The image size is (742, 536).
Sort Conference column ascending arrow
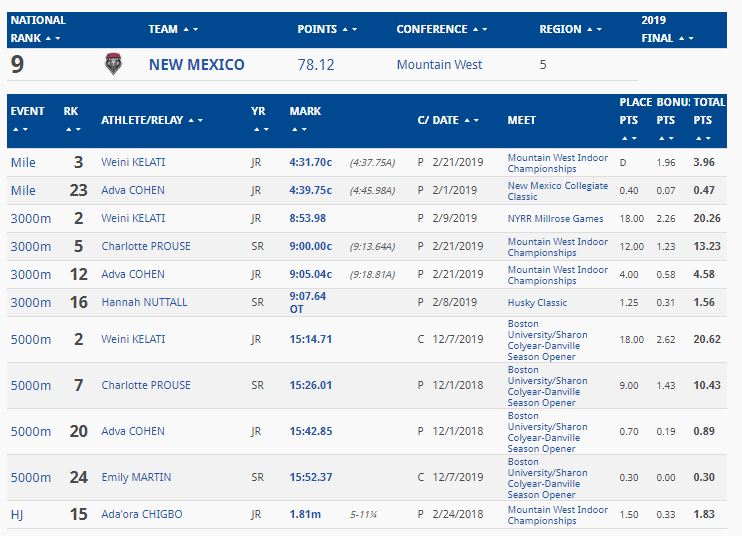point(475,29)
